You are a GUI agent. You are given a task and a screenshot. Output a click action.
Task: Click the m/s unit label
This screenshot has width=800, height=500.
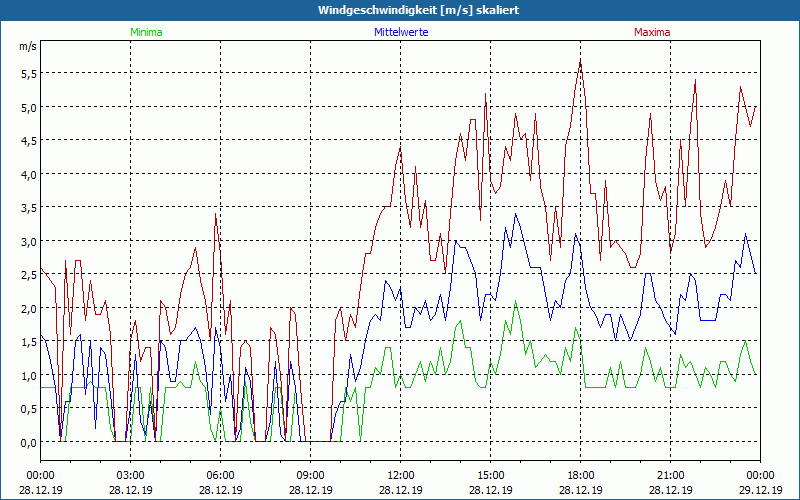tap(28, 46)
